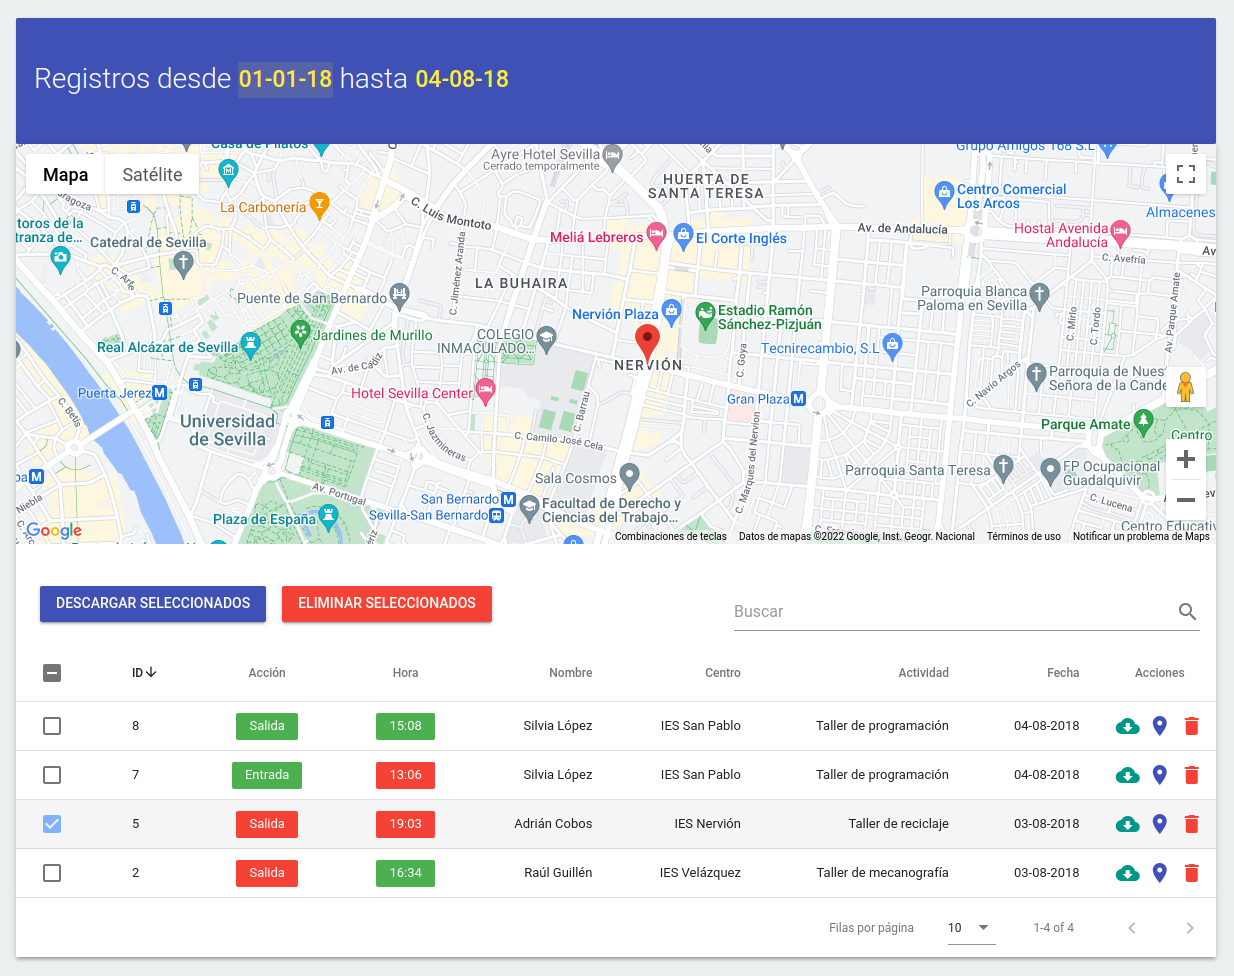Click the Entrada action badge
Image resolution: width=1234 pixels, height=976 pixels.
coord(267,775)
